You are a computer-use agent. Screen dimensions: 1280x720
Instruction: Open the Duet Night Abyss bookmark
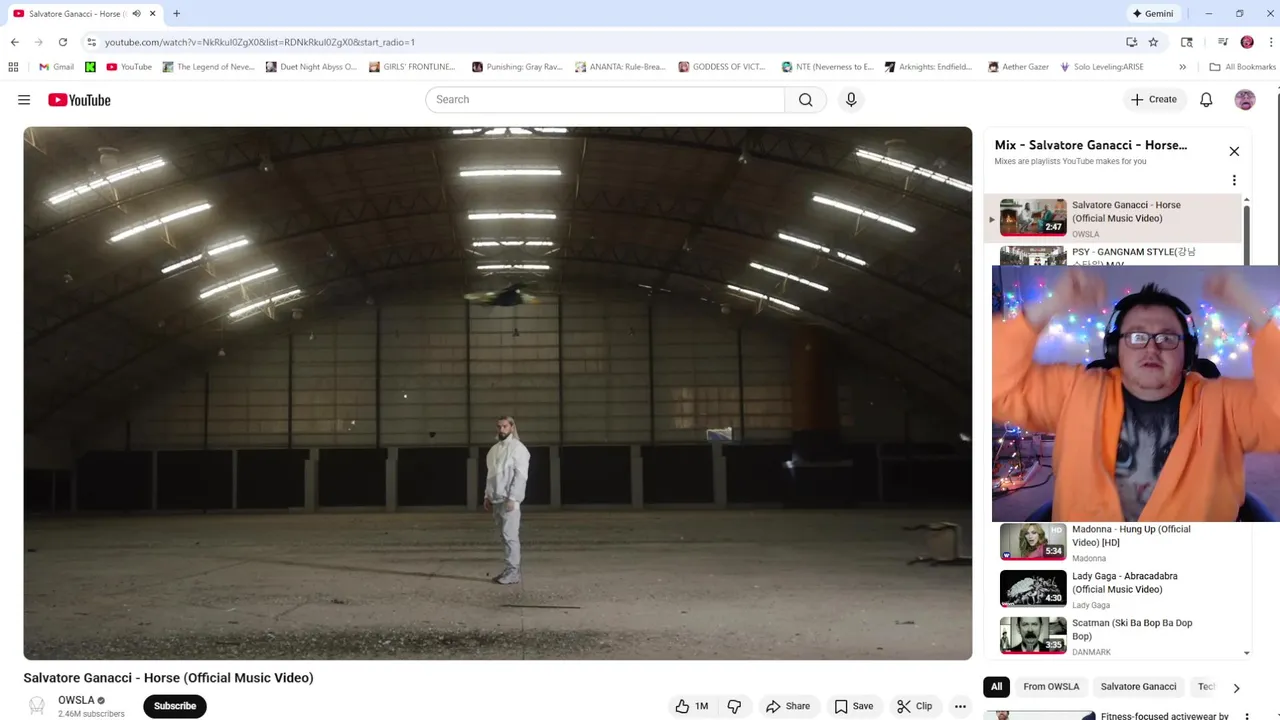coord(311,67)
